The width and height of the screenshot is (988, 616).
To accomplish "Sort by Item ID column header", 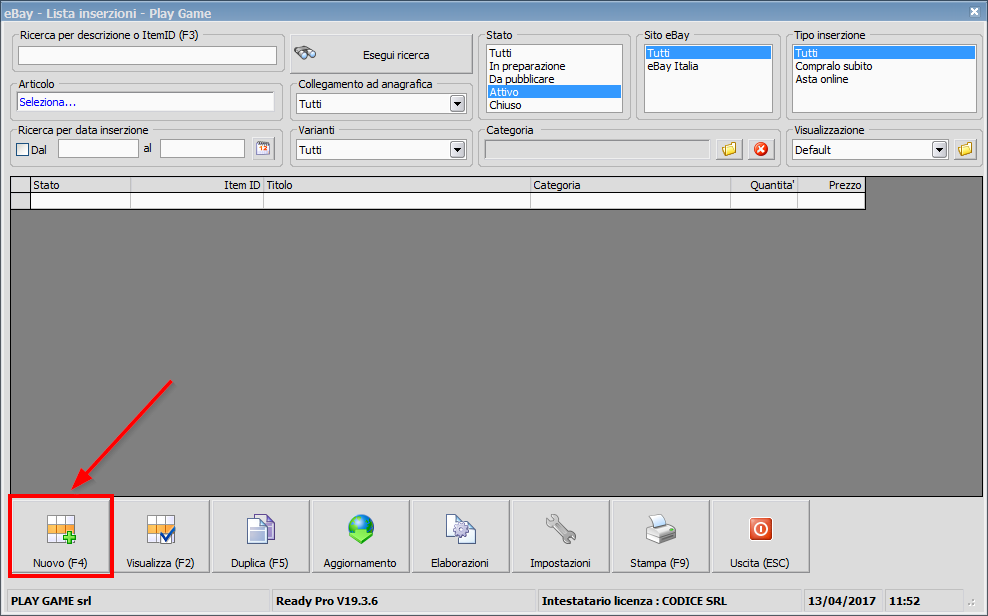I will (197, 185).
